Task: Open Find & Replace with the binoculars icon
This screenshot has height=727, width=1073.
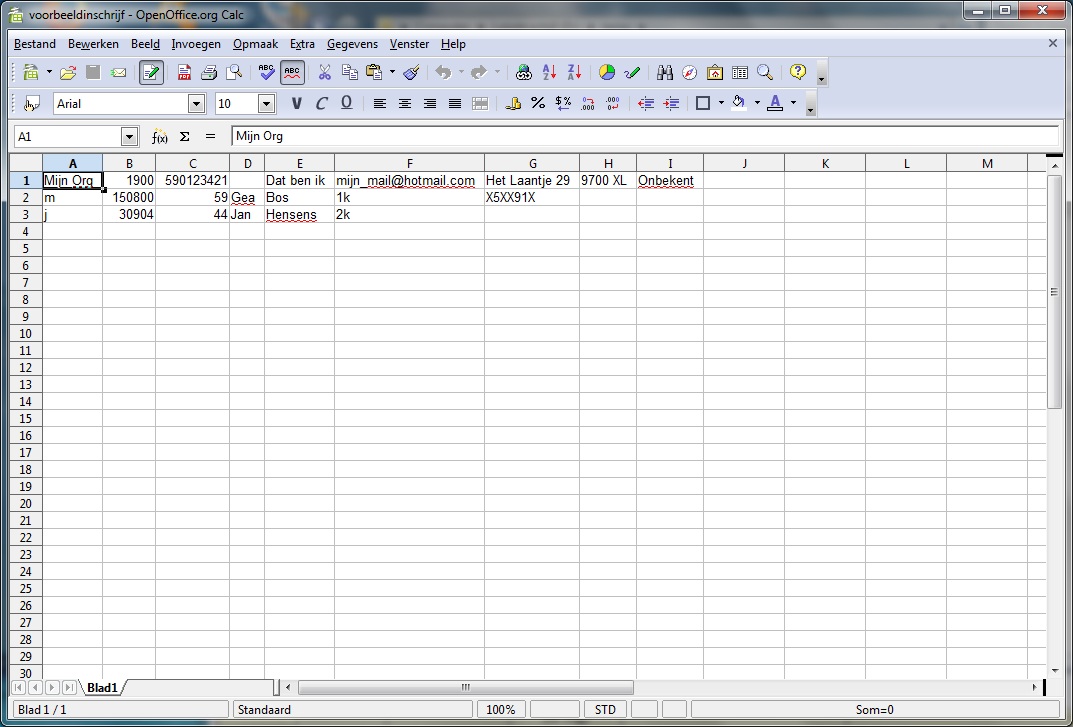Action: [x=665, y=73]
